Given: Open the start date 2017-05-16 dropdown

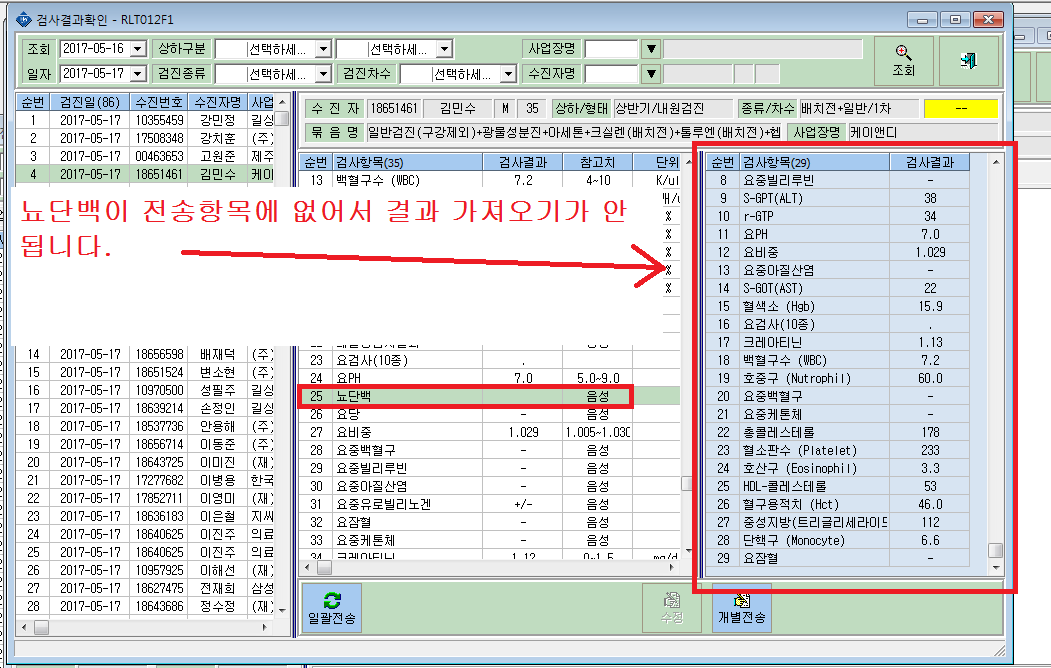Looking at the screenshot, I should point(138,49).
